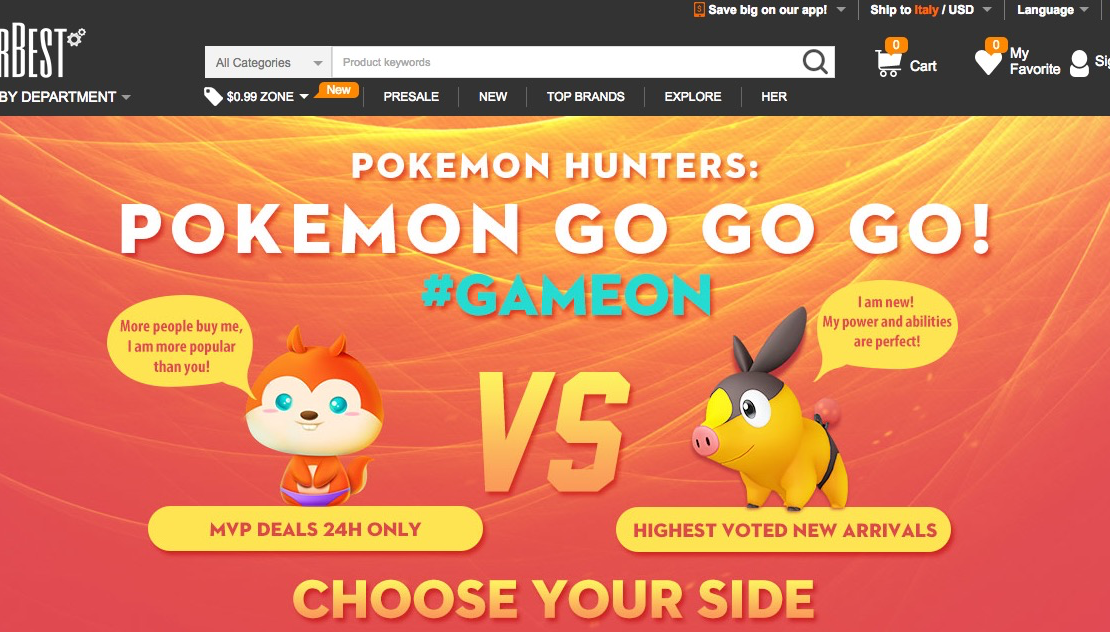This screenshot has width=1110, height=632.
Task: Expand Ship to Italy / USD selector
Action: pos(930,10)
